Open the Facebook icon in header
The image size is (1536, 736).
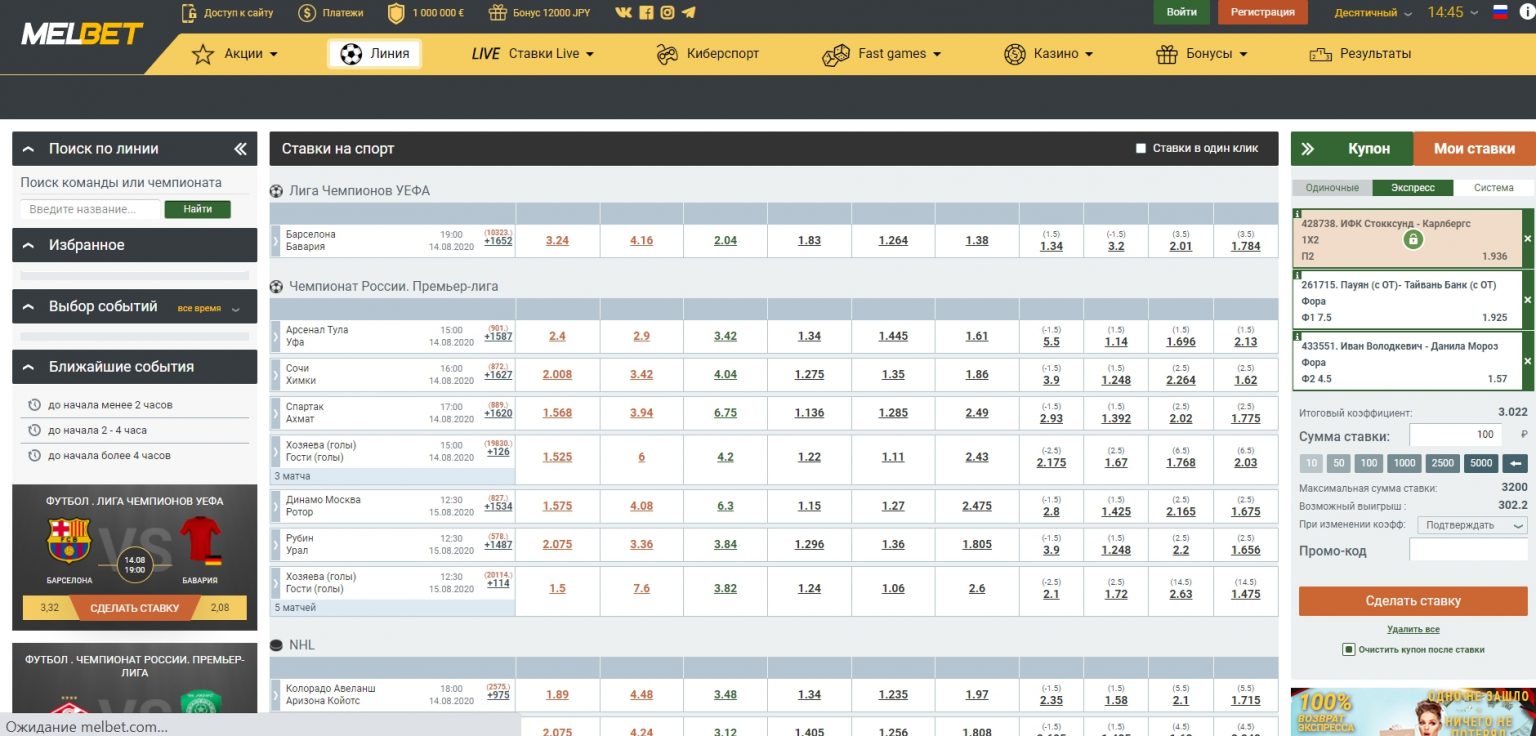(x=646, y=13)
